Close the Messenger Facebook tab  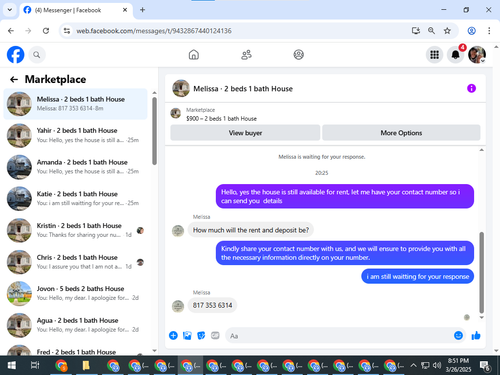click(x=125, y=10)
